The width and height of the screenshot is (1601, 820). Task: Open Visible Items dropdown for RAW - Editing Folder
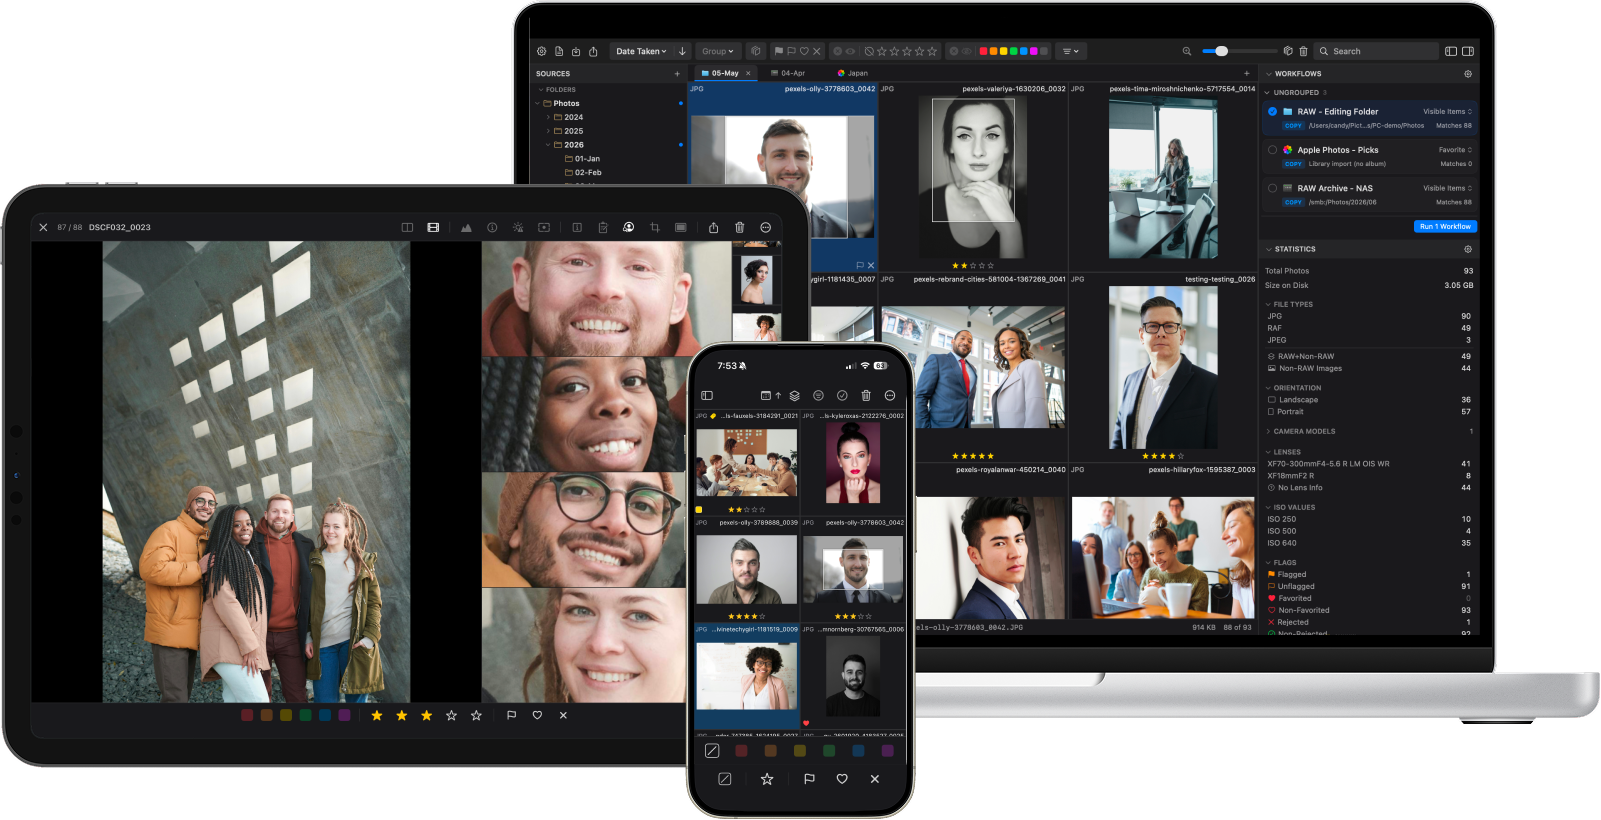(1447, 112)
